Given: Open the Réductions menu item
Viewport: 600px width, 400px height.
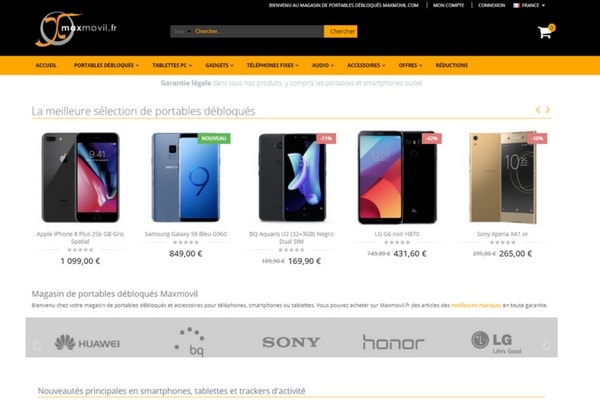Looking at the screenshot, I should pyautogui.click(x=452, y=65).
